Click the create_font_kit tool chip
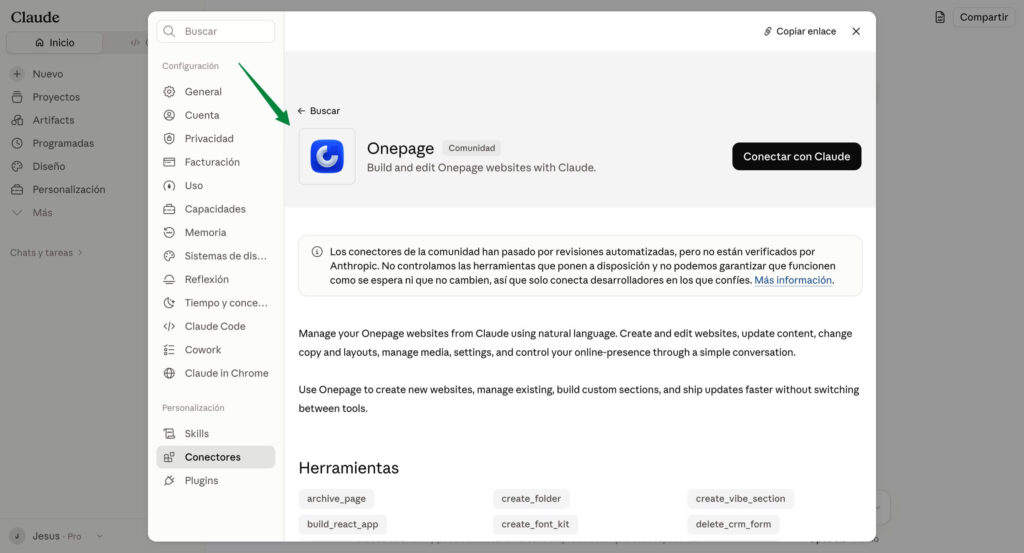The image size is (1024, 553). coord(535,524)
